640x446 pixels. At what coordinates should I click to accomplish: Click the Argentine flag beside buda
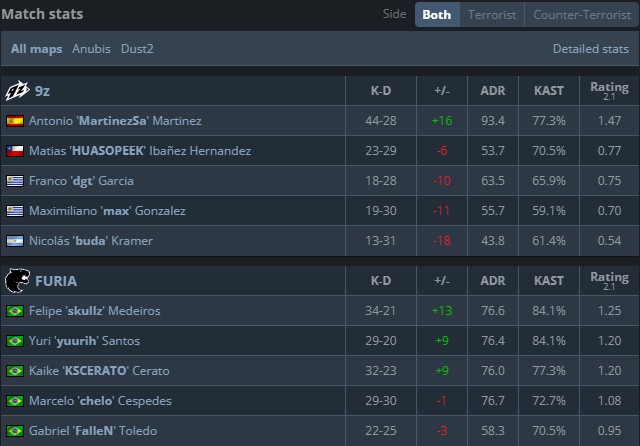point(15,241)
